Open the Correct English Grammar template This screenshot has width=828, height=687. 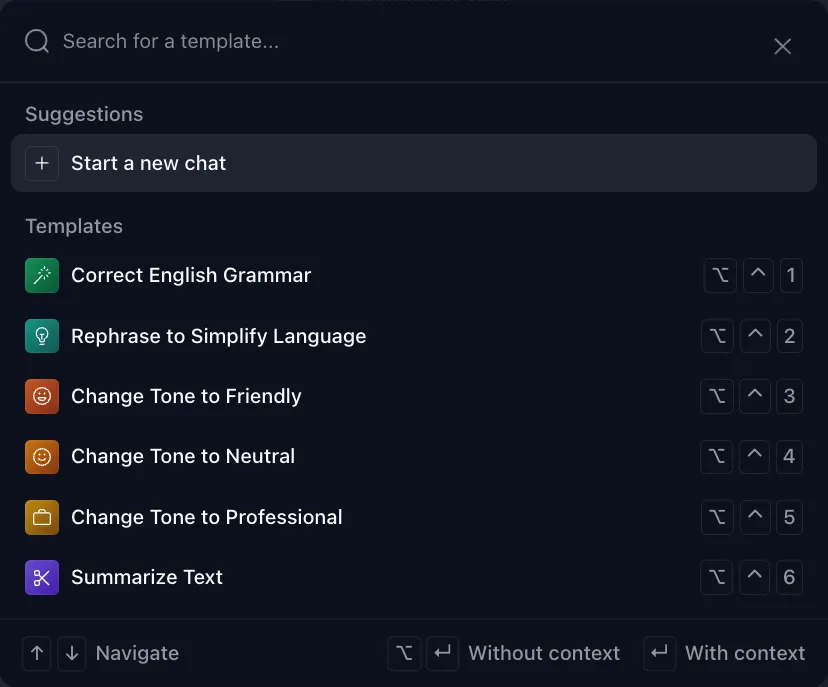click(x=190, y=275)
